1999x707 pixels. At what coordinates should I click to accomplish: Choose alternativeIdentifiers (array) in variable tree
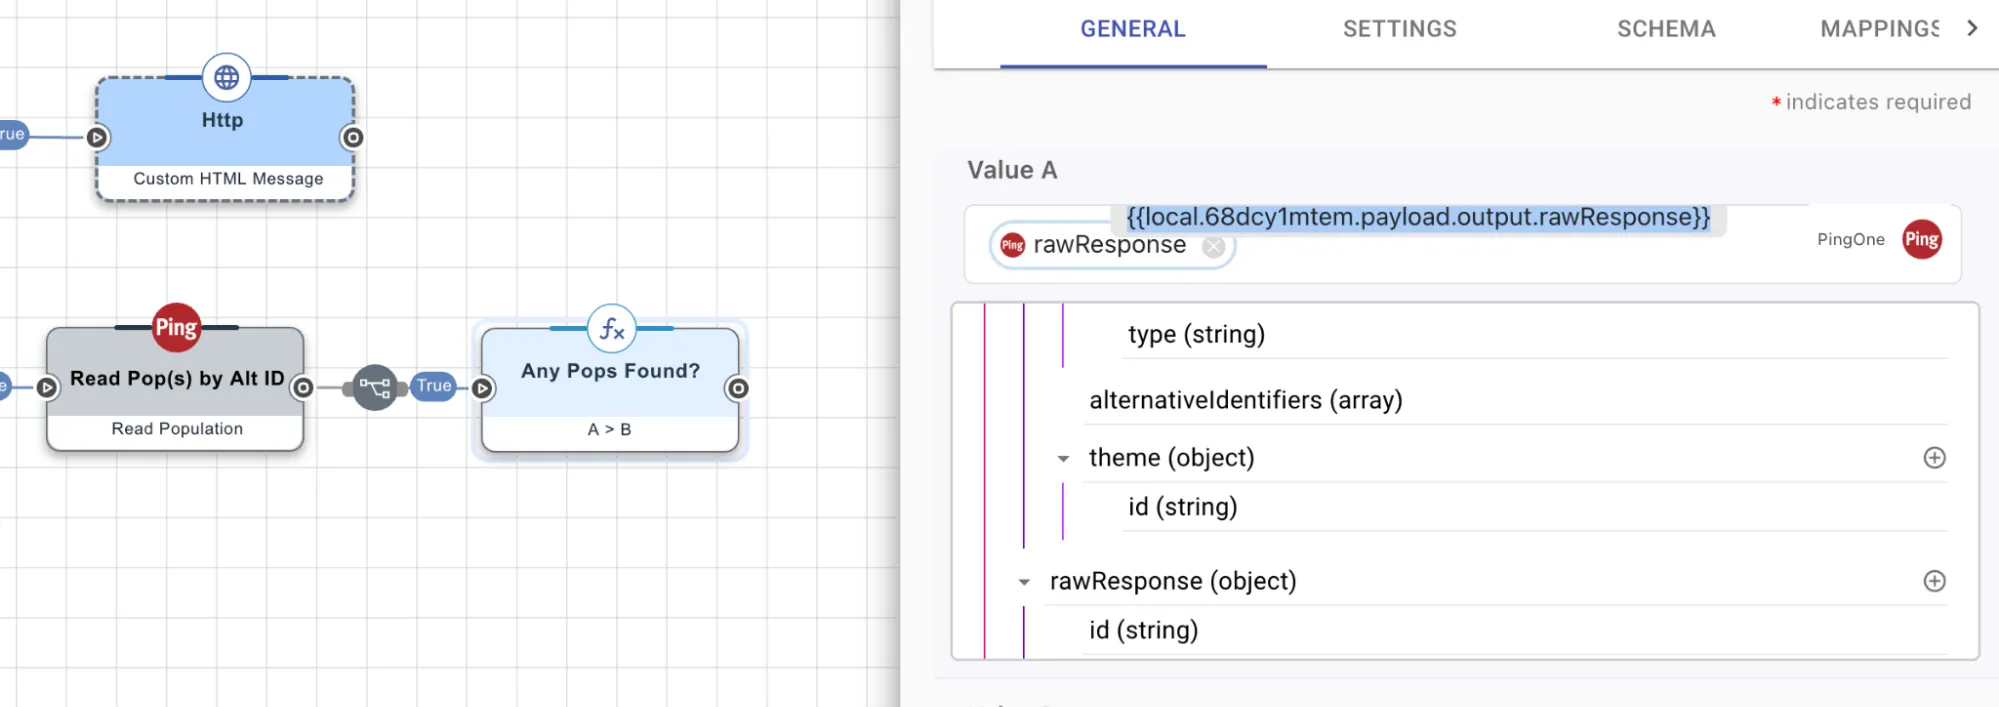[1246, 400]
